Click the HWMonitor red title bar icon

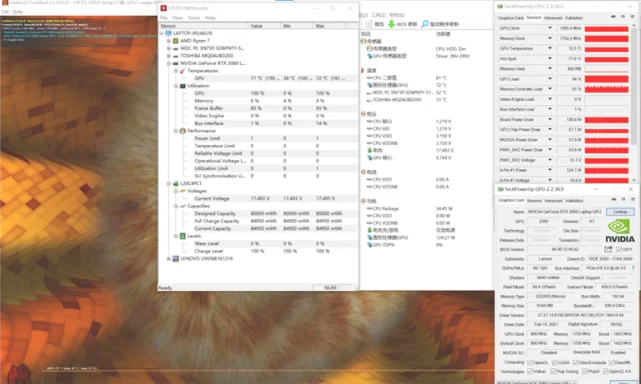164,8
